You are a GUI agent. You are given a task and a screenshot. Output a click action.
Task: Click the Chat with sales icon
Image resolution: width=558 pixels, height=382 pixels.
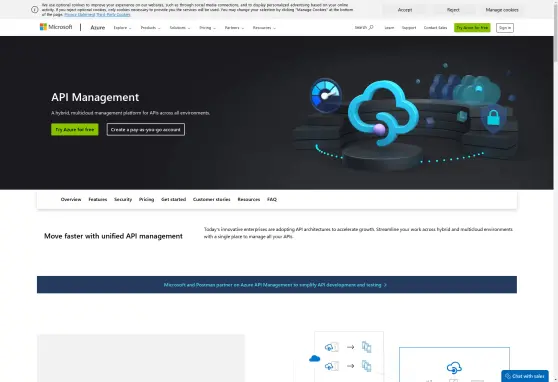(x=508, y=376)
